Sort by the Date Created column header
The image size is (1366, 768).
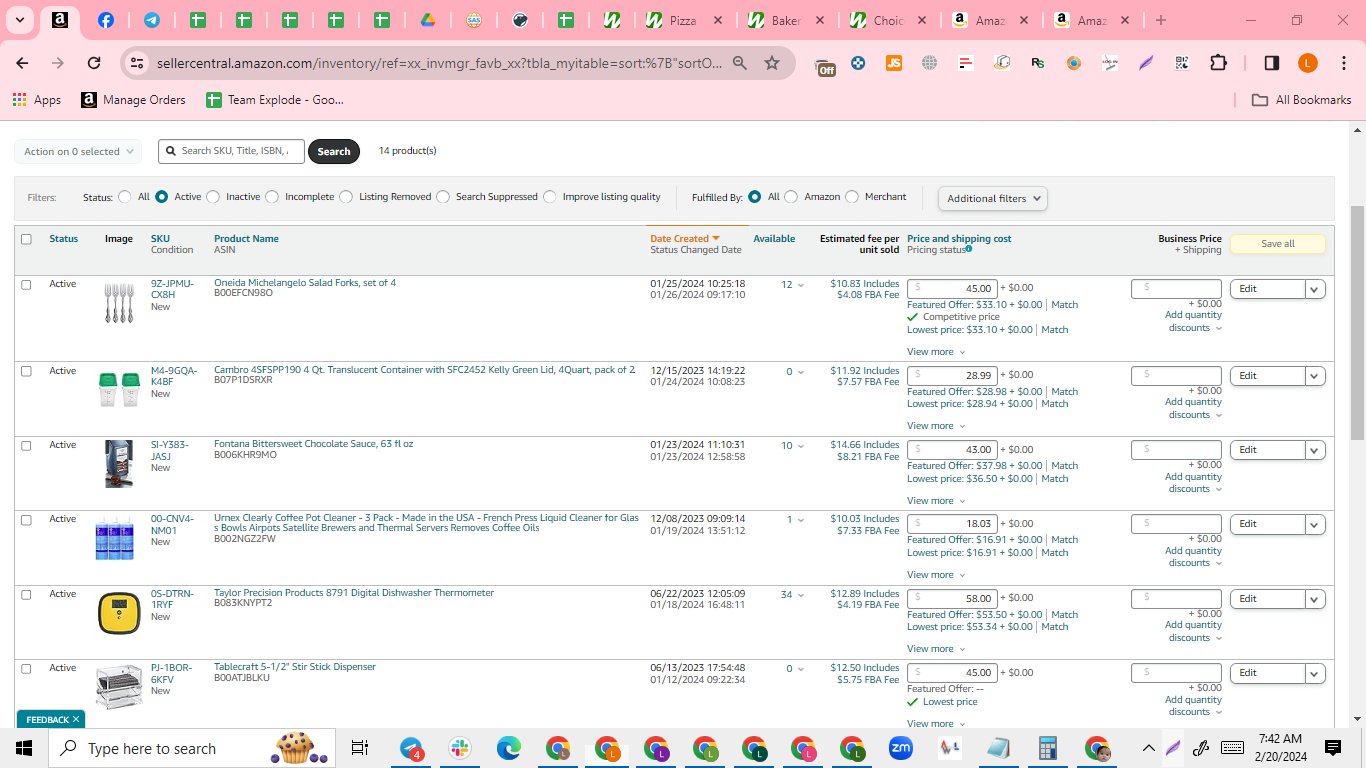685,239
